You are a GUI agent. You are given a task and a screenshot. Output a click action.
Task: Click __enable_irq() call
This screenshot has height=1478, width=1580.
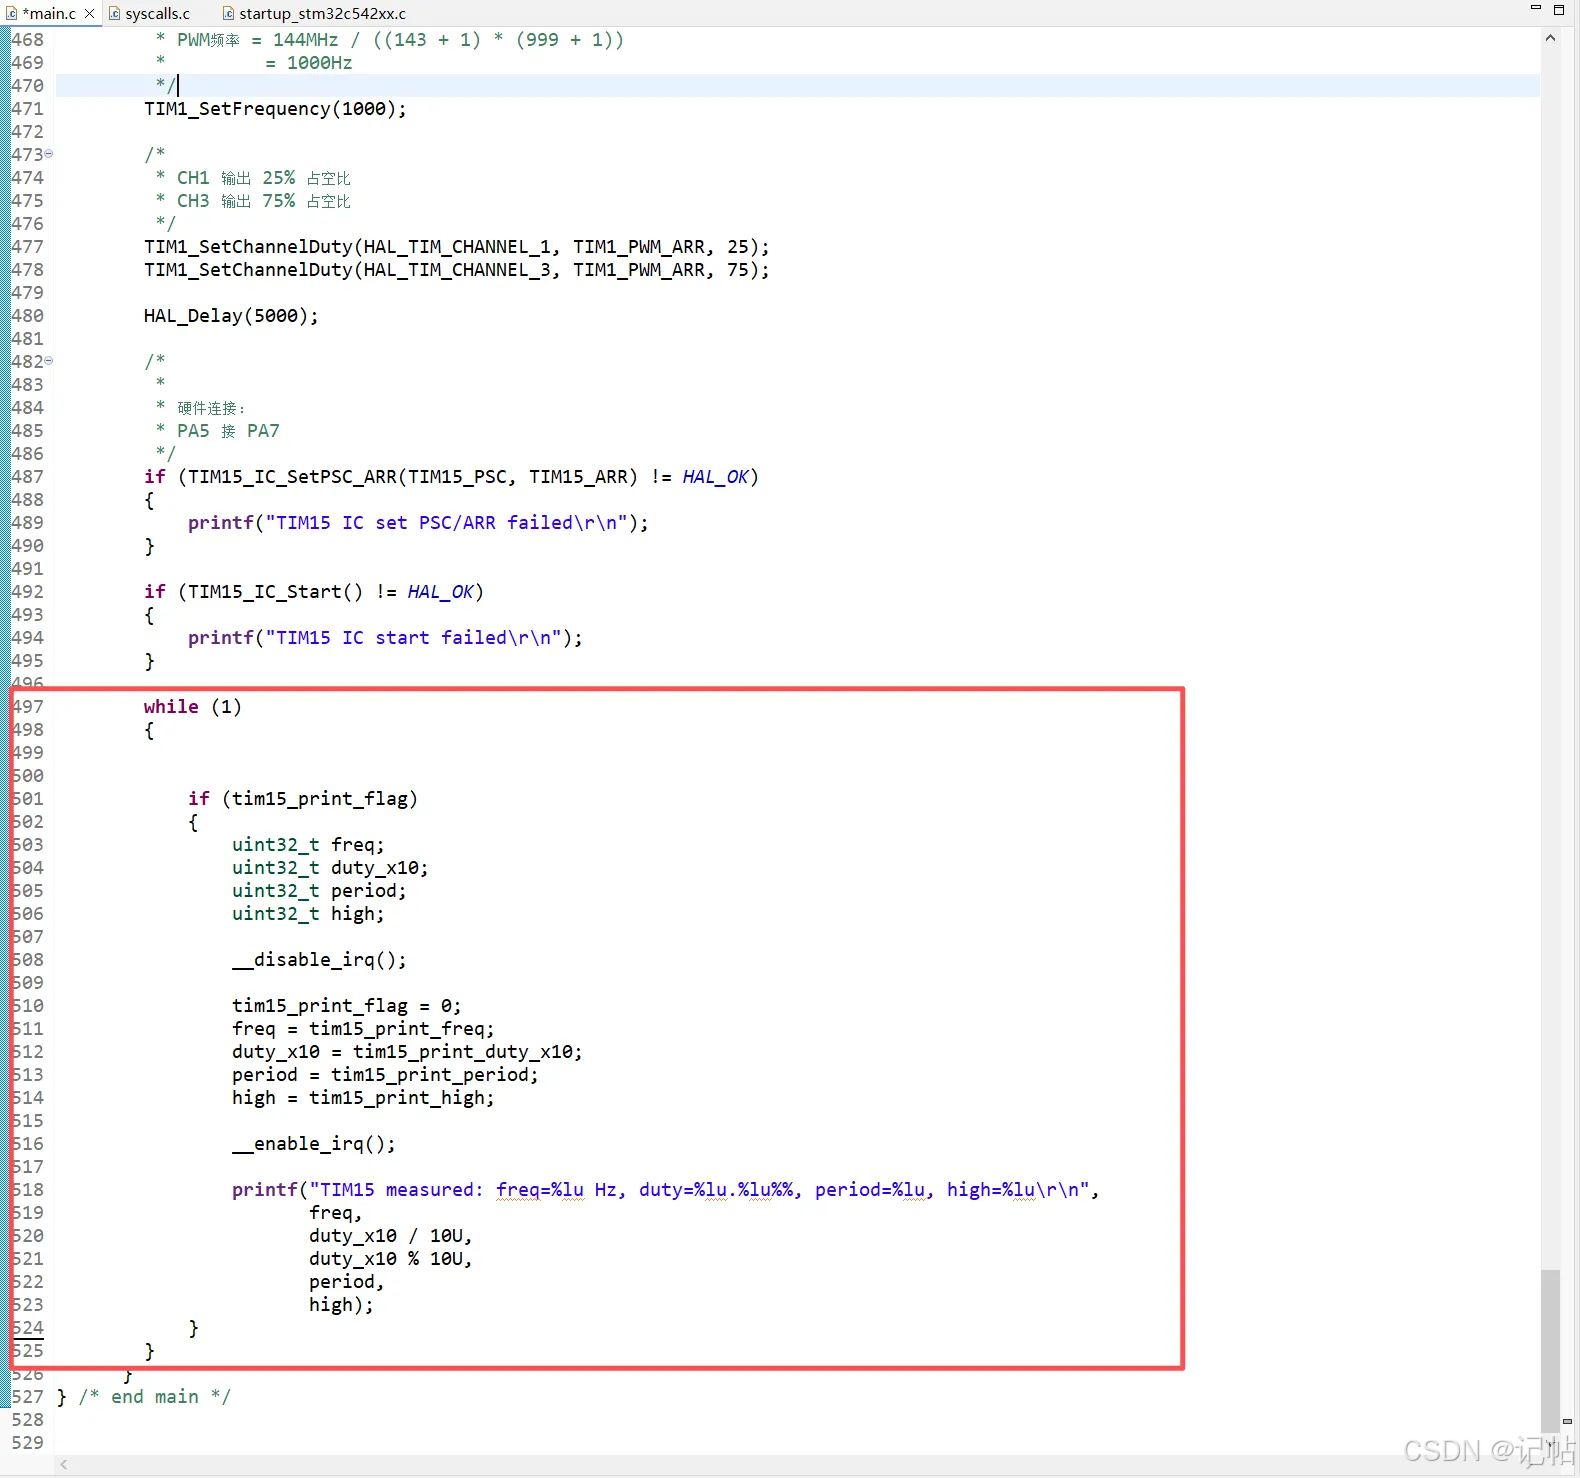[x=313, y=1144]
